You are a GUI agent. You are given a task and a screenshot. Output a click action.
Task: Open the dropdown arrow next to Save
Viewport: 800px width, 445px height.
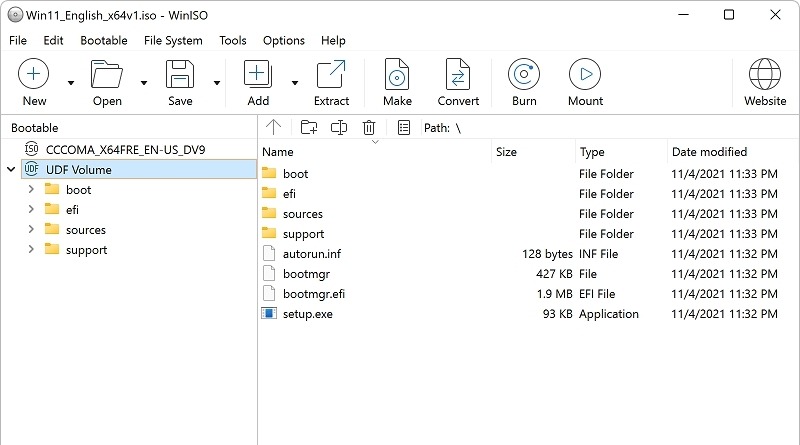pyautogui.click(x=217, y=83)
